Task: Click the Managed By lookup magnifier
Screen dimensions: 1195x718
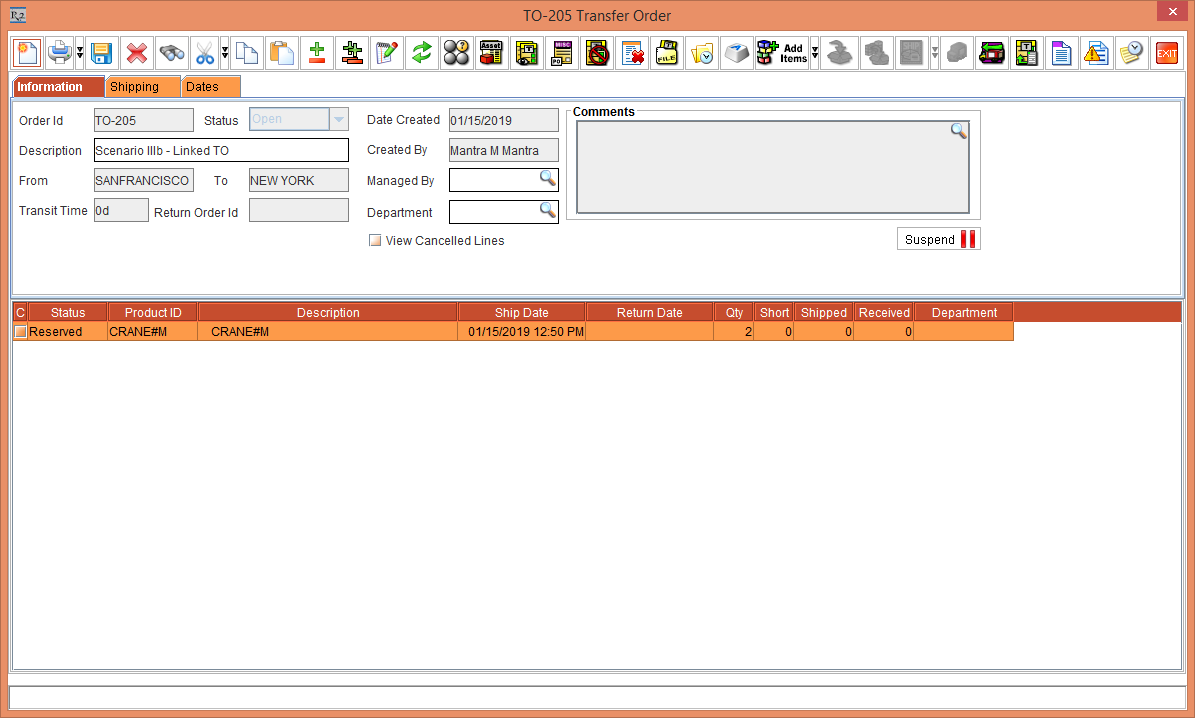Action: tap(547, 179)
